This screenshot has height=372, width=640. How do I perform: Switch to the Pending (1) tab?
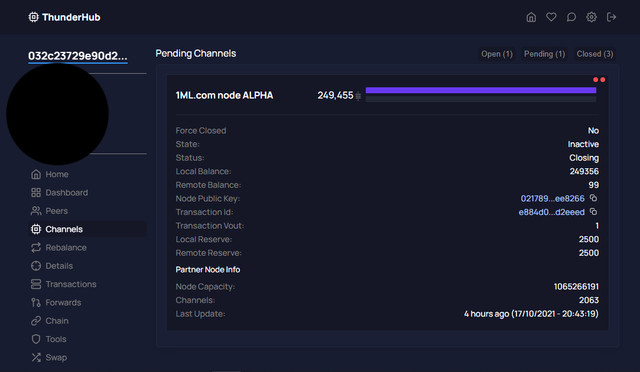click(544, 54)
